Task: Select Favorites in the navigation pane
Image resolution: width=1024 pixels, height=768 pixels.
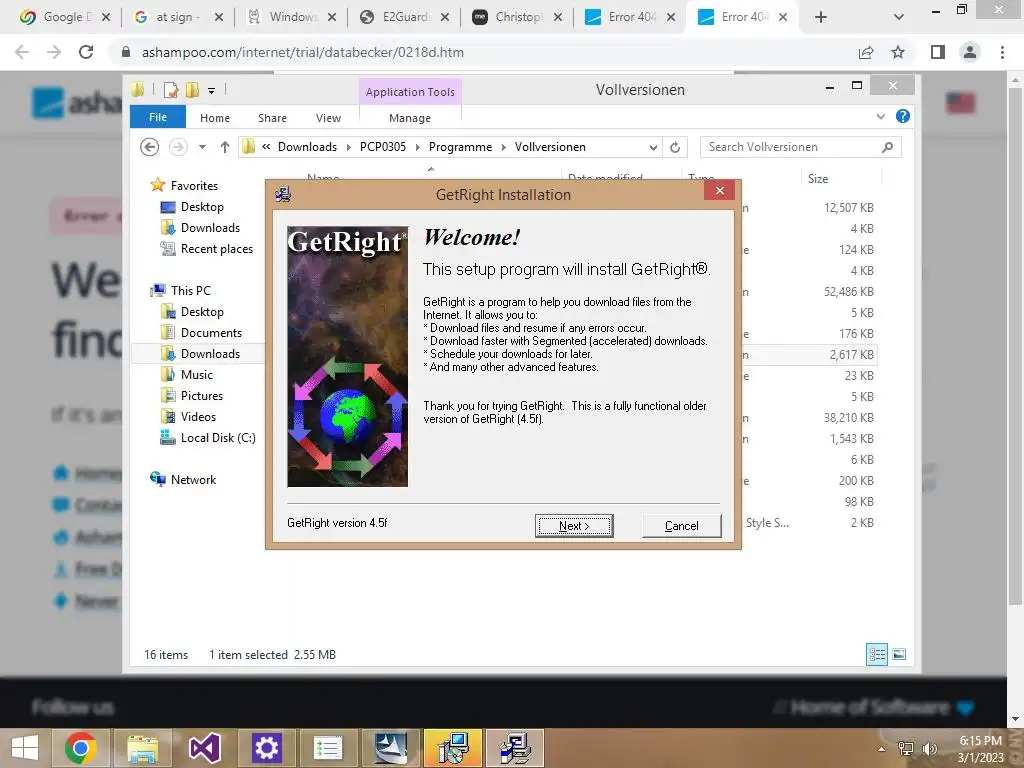Action: 194,185
